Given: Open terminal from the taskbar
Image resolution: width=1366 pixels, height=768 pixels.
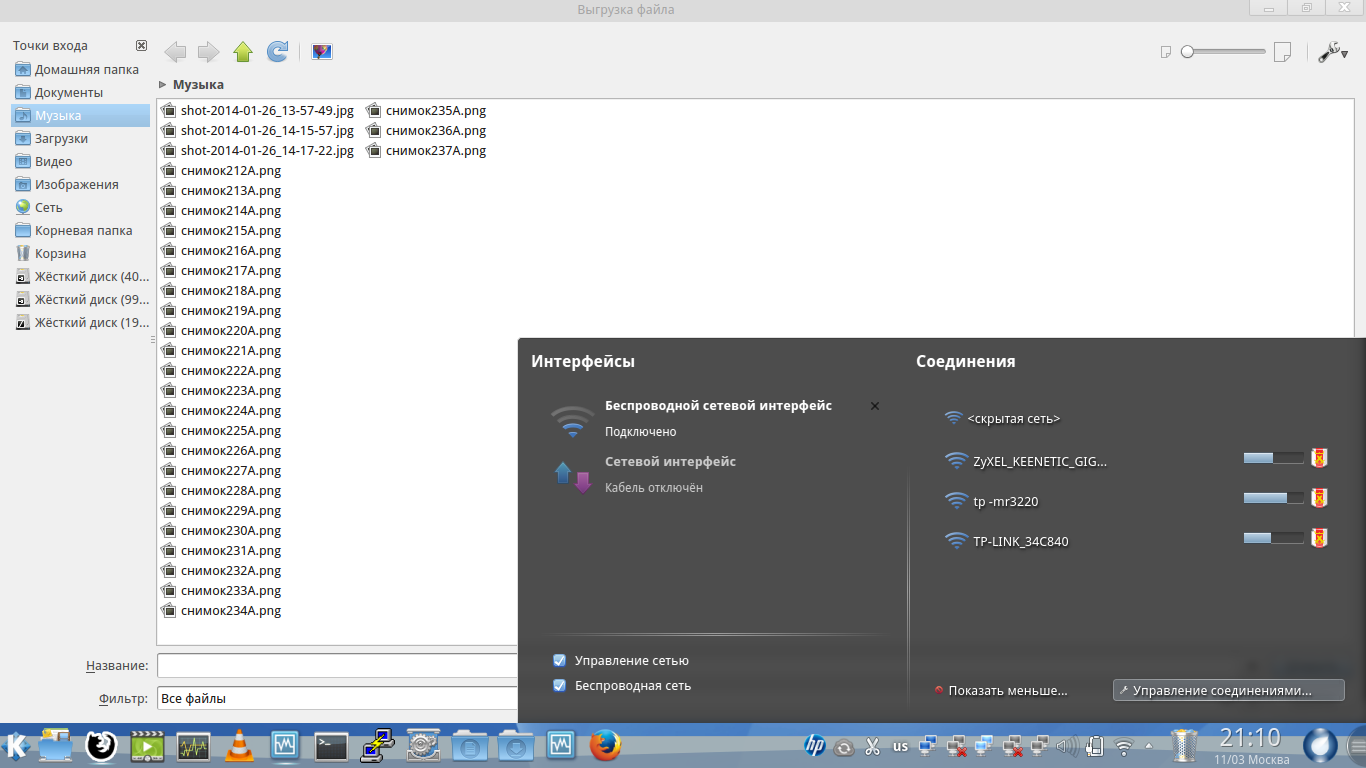Looking at the screenshot, I should point(331,746).
